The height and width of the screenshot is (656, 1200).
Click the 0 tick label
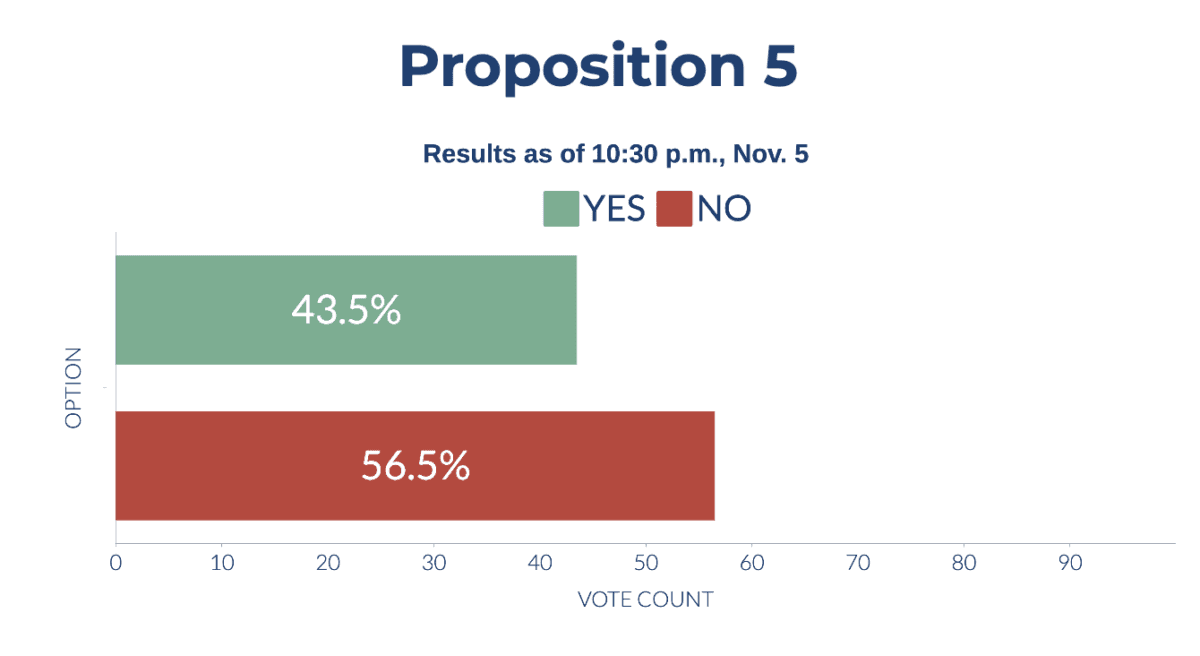click(x=116, y=563)
